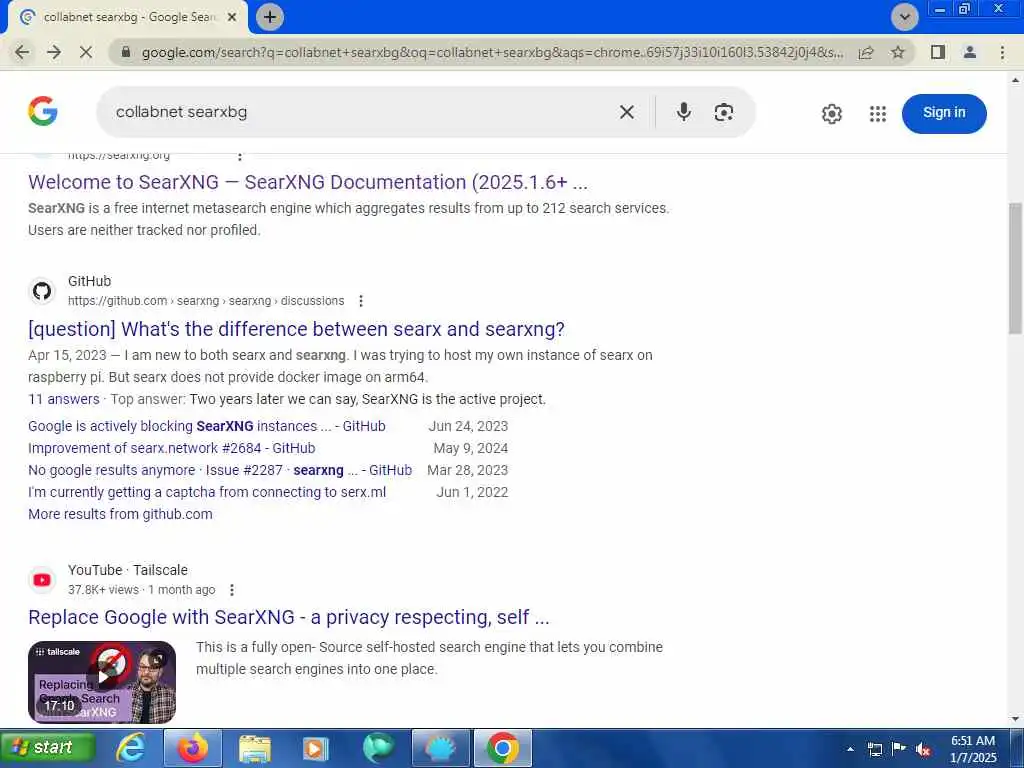Open more options for YouTube result
Viewport: 1024px width, 768px height.
coord(232,590)
